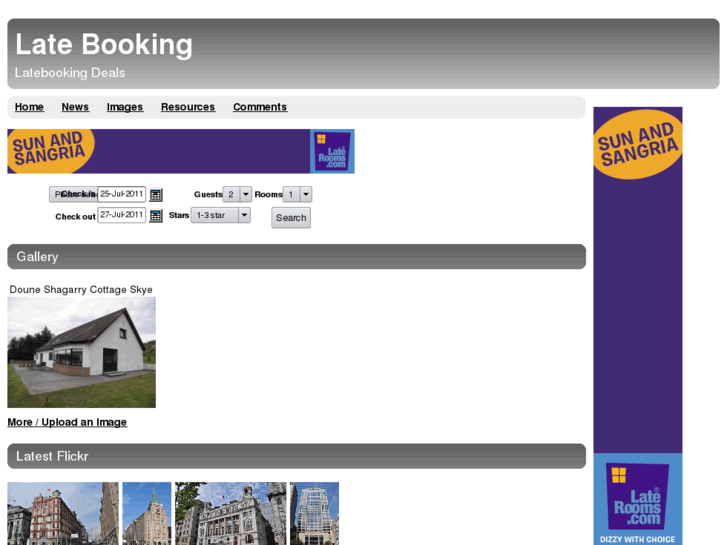Viewport: 727px width, 545px height.
Task: Open the Doune Shagarry Cottage Skye photo
Action: (x=82, y=353)
